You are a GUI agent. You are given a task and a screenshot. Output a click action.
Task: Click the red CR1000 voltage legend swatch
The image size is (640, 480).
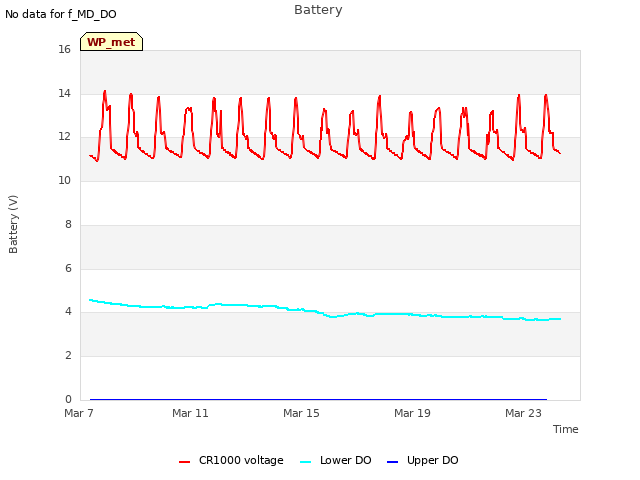click(184, 462)
